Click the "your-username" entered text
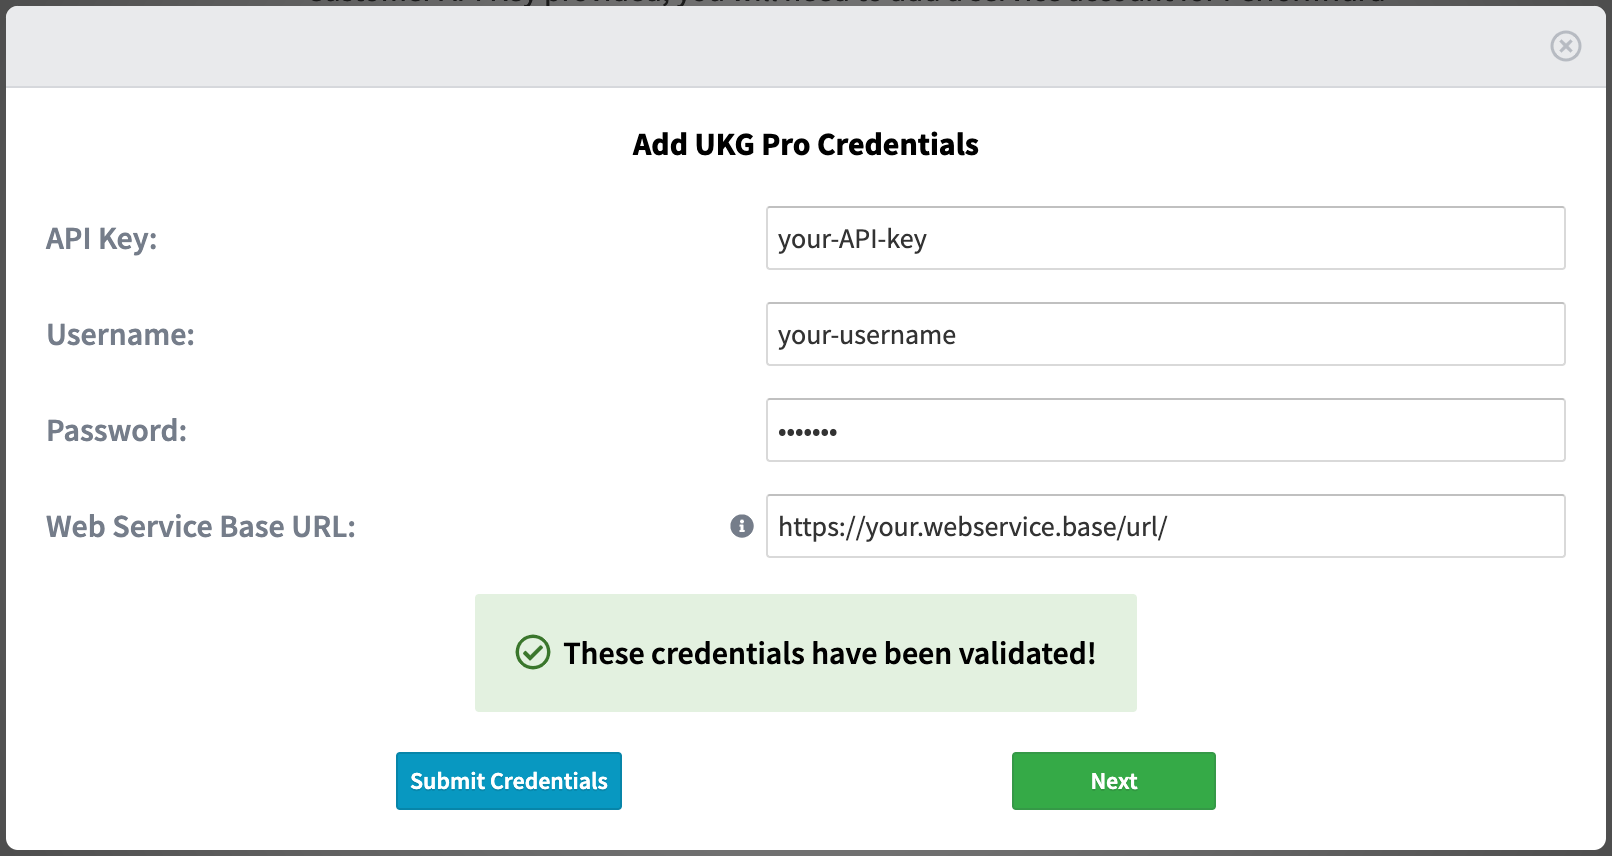Image resolution: width=1612 pixels, height=856 pixels. (x=866, y=335)
